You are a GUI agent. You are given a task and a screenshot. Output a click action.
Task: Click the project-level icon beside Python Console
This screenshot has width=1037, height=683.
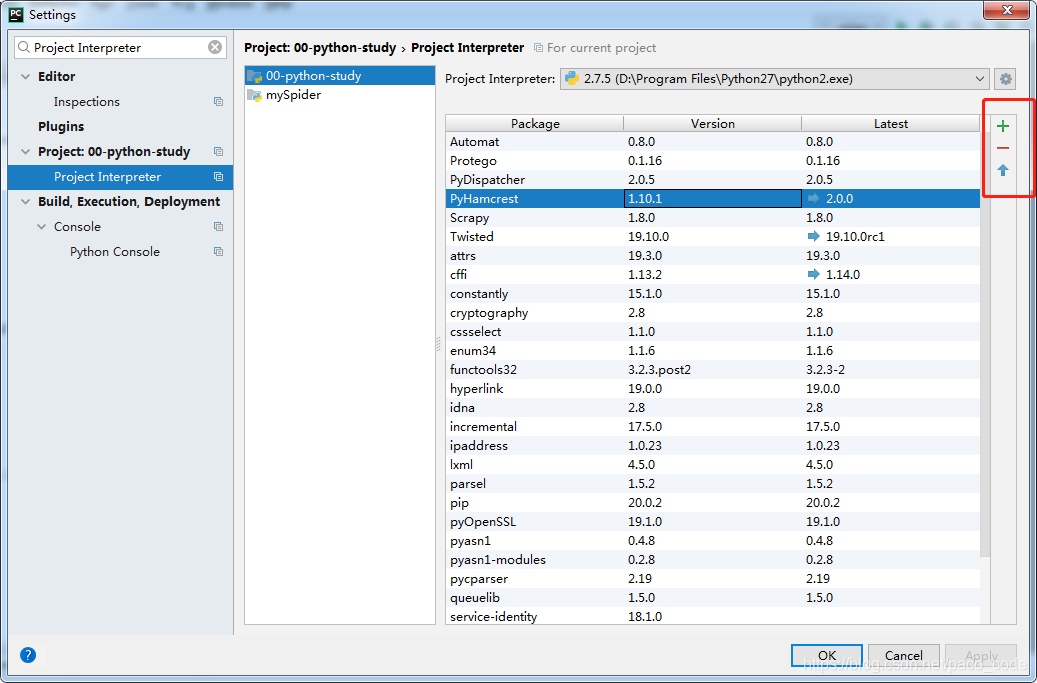pyautogui.click(x=218, y=252)
